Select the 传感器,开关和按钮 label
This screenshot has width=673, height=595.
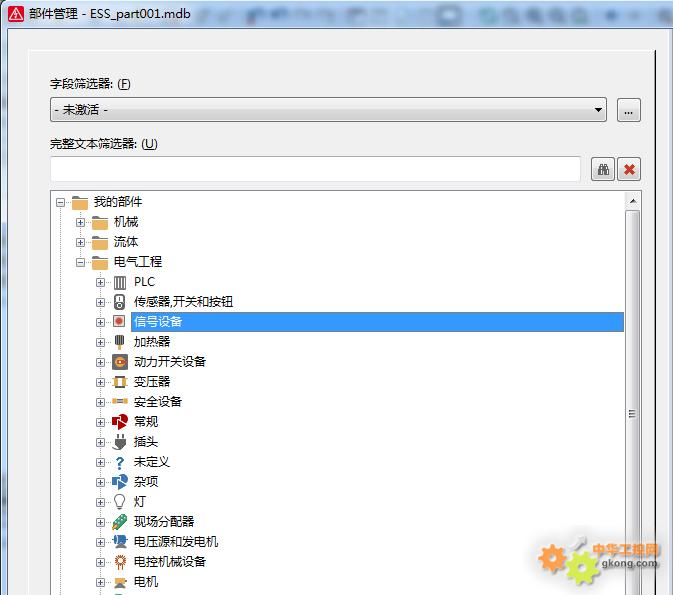tap(183, 302)
